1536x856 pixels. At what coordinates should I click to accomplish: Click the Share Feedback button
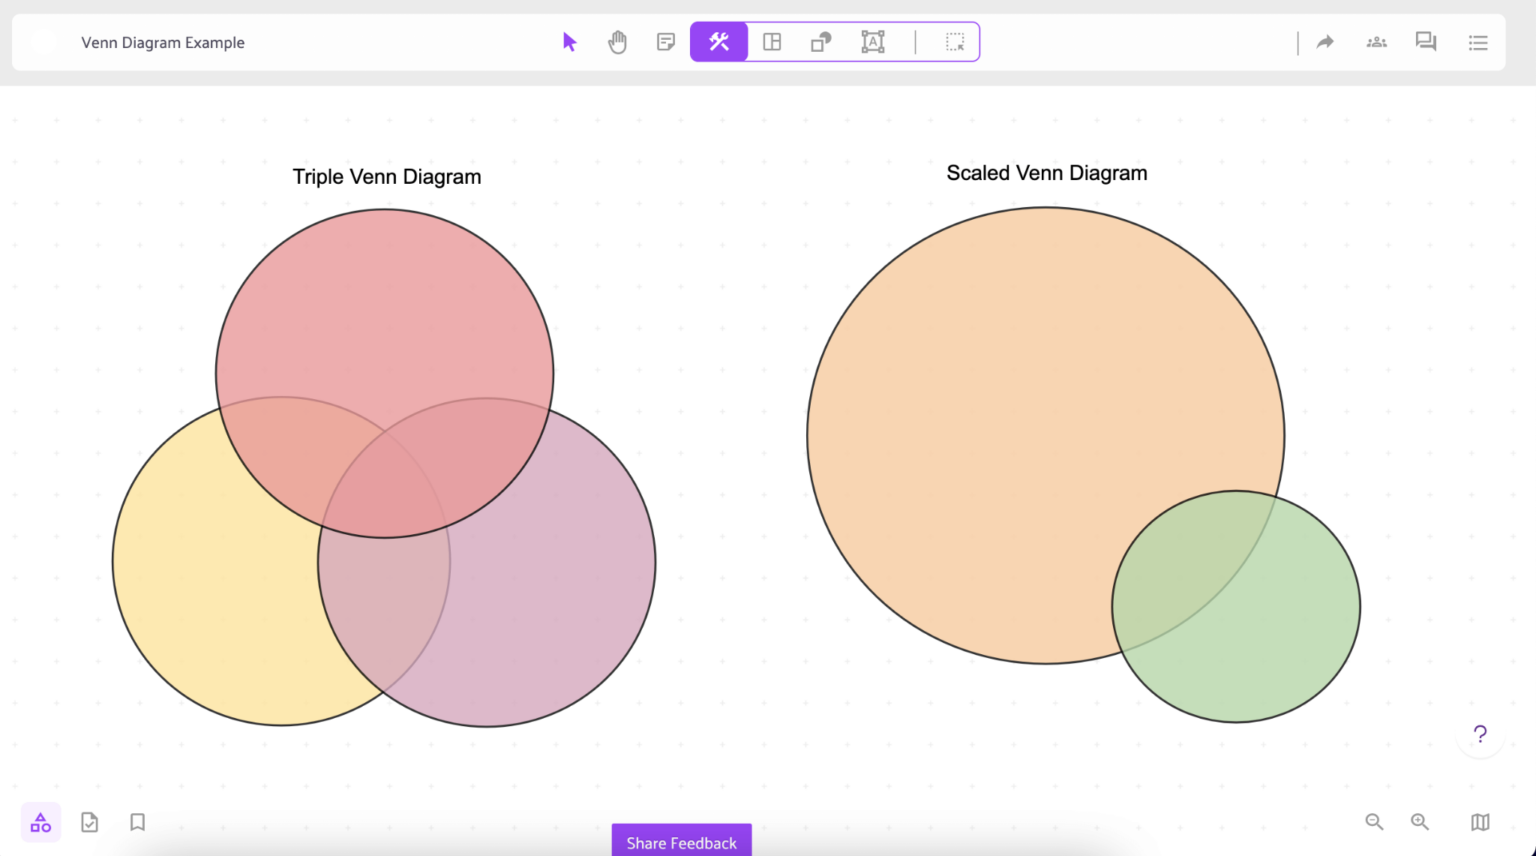tap(681, 842)
